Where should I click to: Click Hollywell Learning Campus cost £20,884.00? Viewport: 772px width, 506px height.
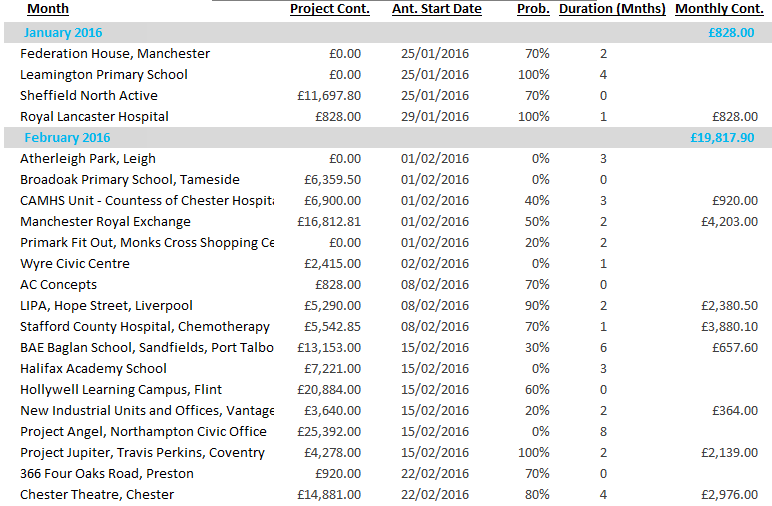[329, 390]
